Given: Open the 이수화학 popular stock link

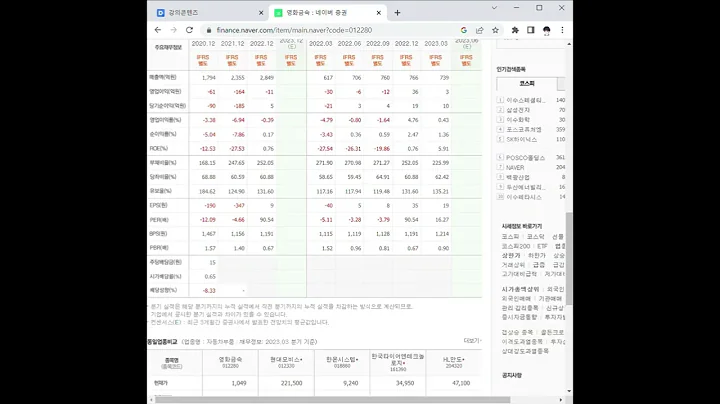Looking at the screenshot, I should coord(518,120).
